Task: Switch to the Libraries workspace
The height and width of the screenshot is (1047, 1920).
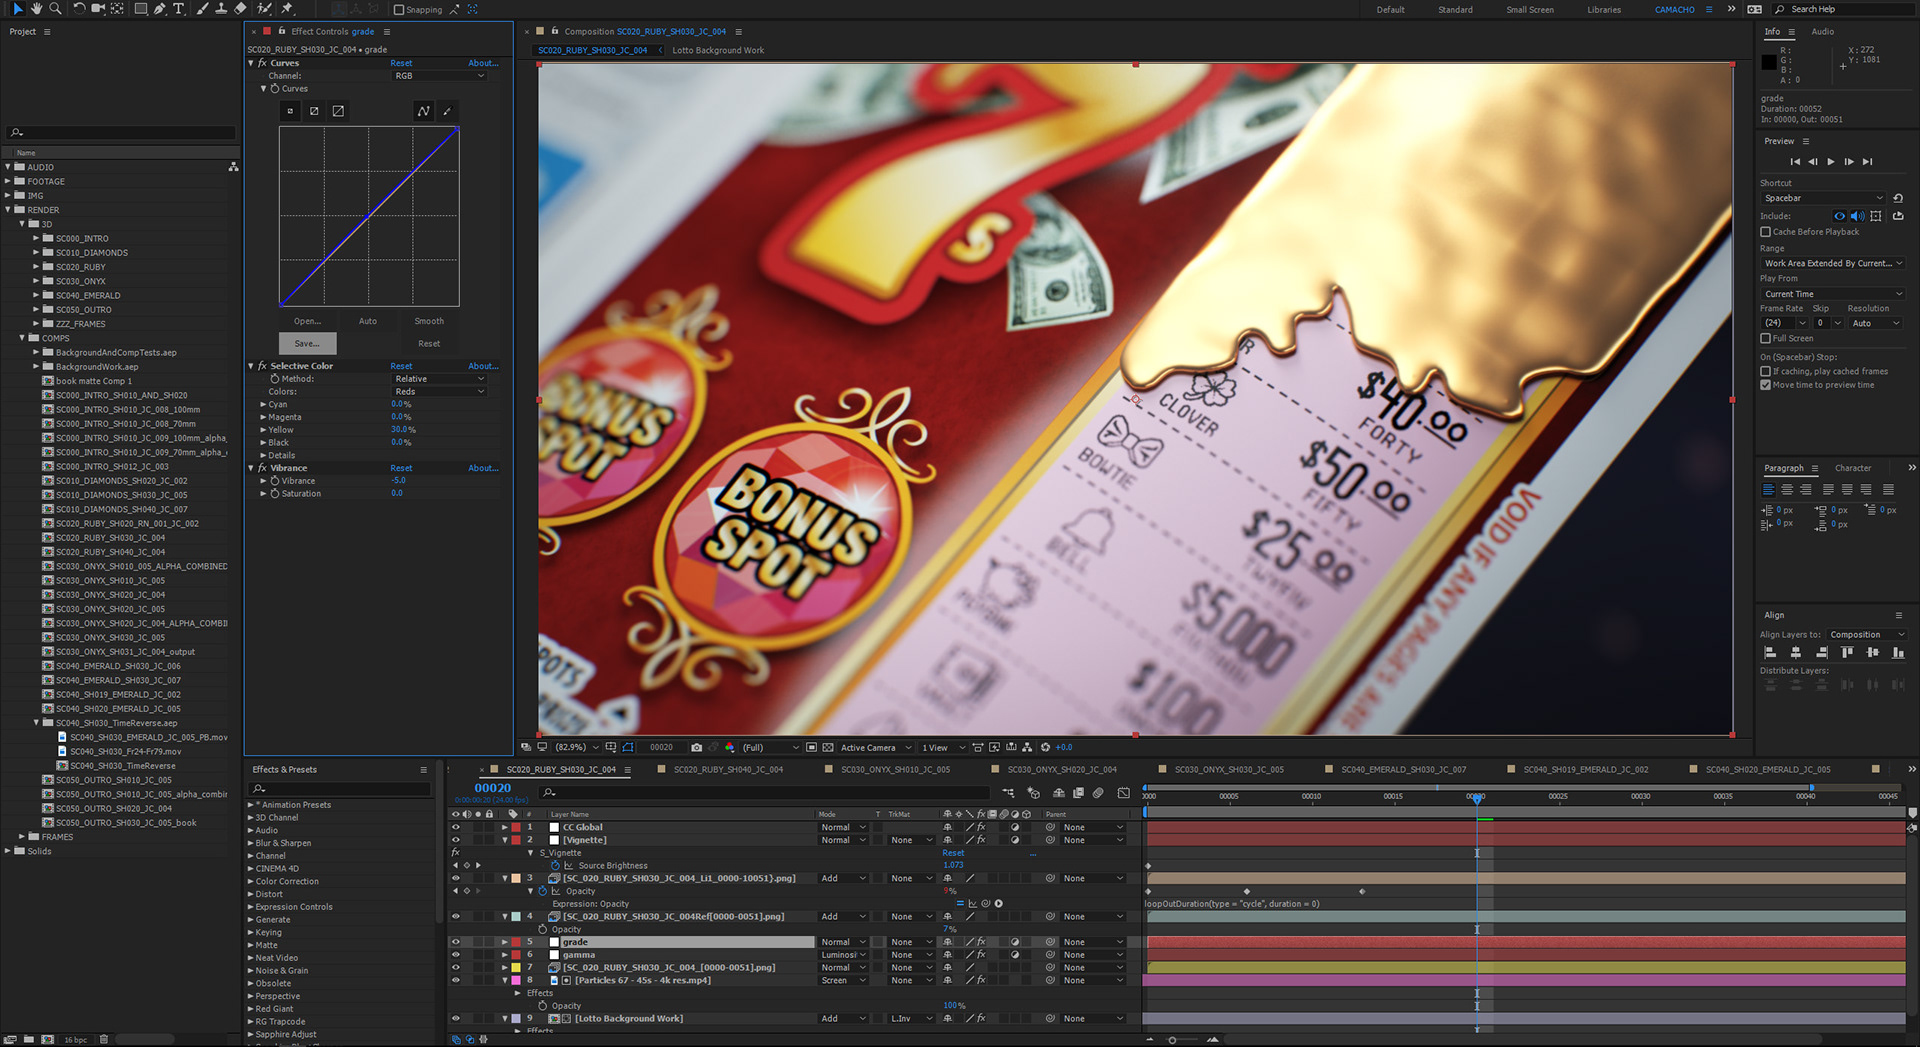Action: 1604,9
